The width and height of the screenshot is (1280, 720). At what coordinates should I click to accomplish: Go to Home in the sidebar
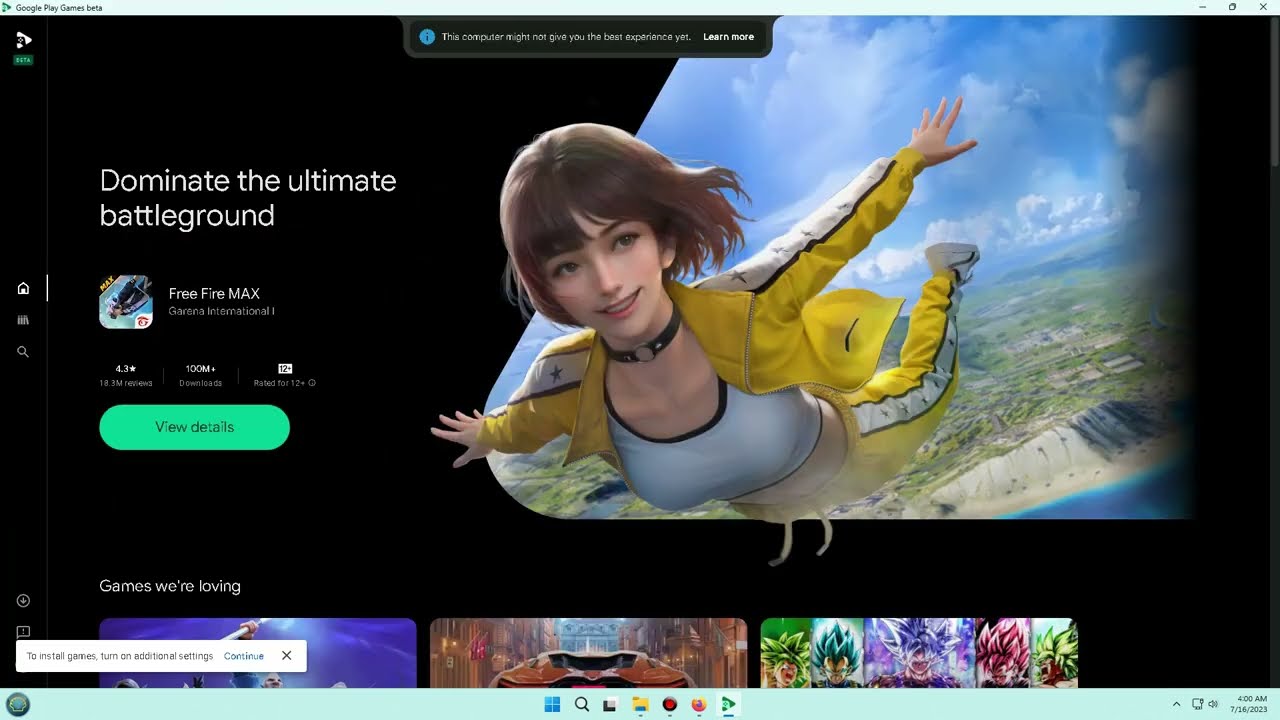click(x=23, y=288)
